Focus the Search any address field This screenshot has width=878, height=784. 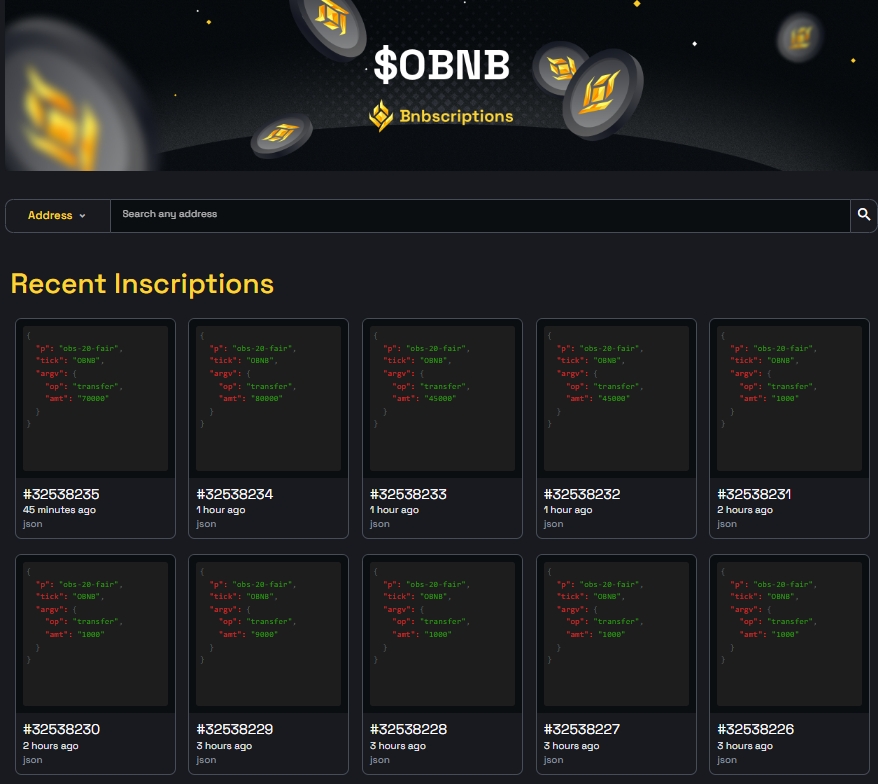pos(480,216)
